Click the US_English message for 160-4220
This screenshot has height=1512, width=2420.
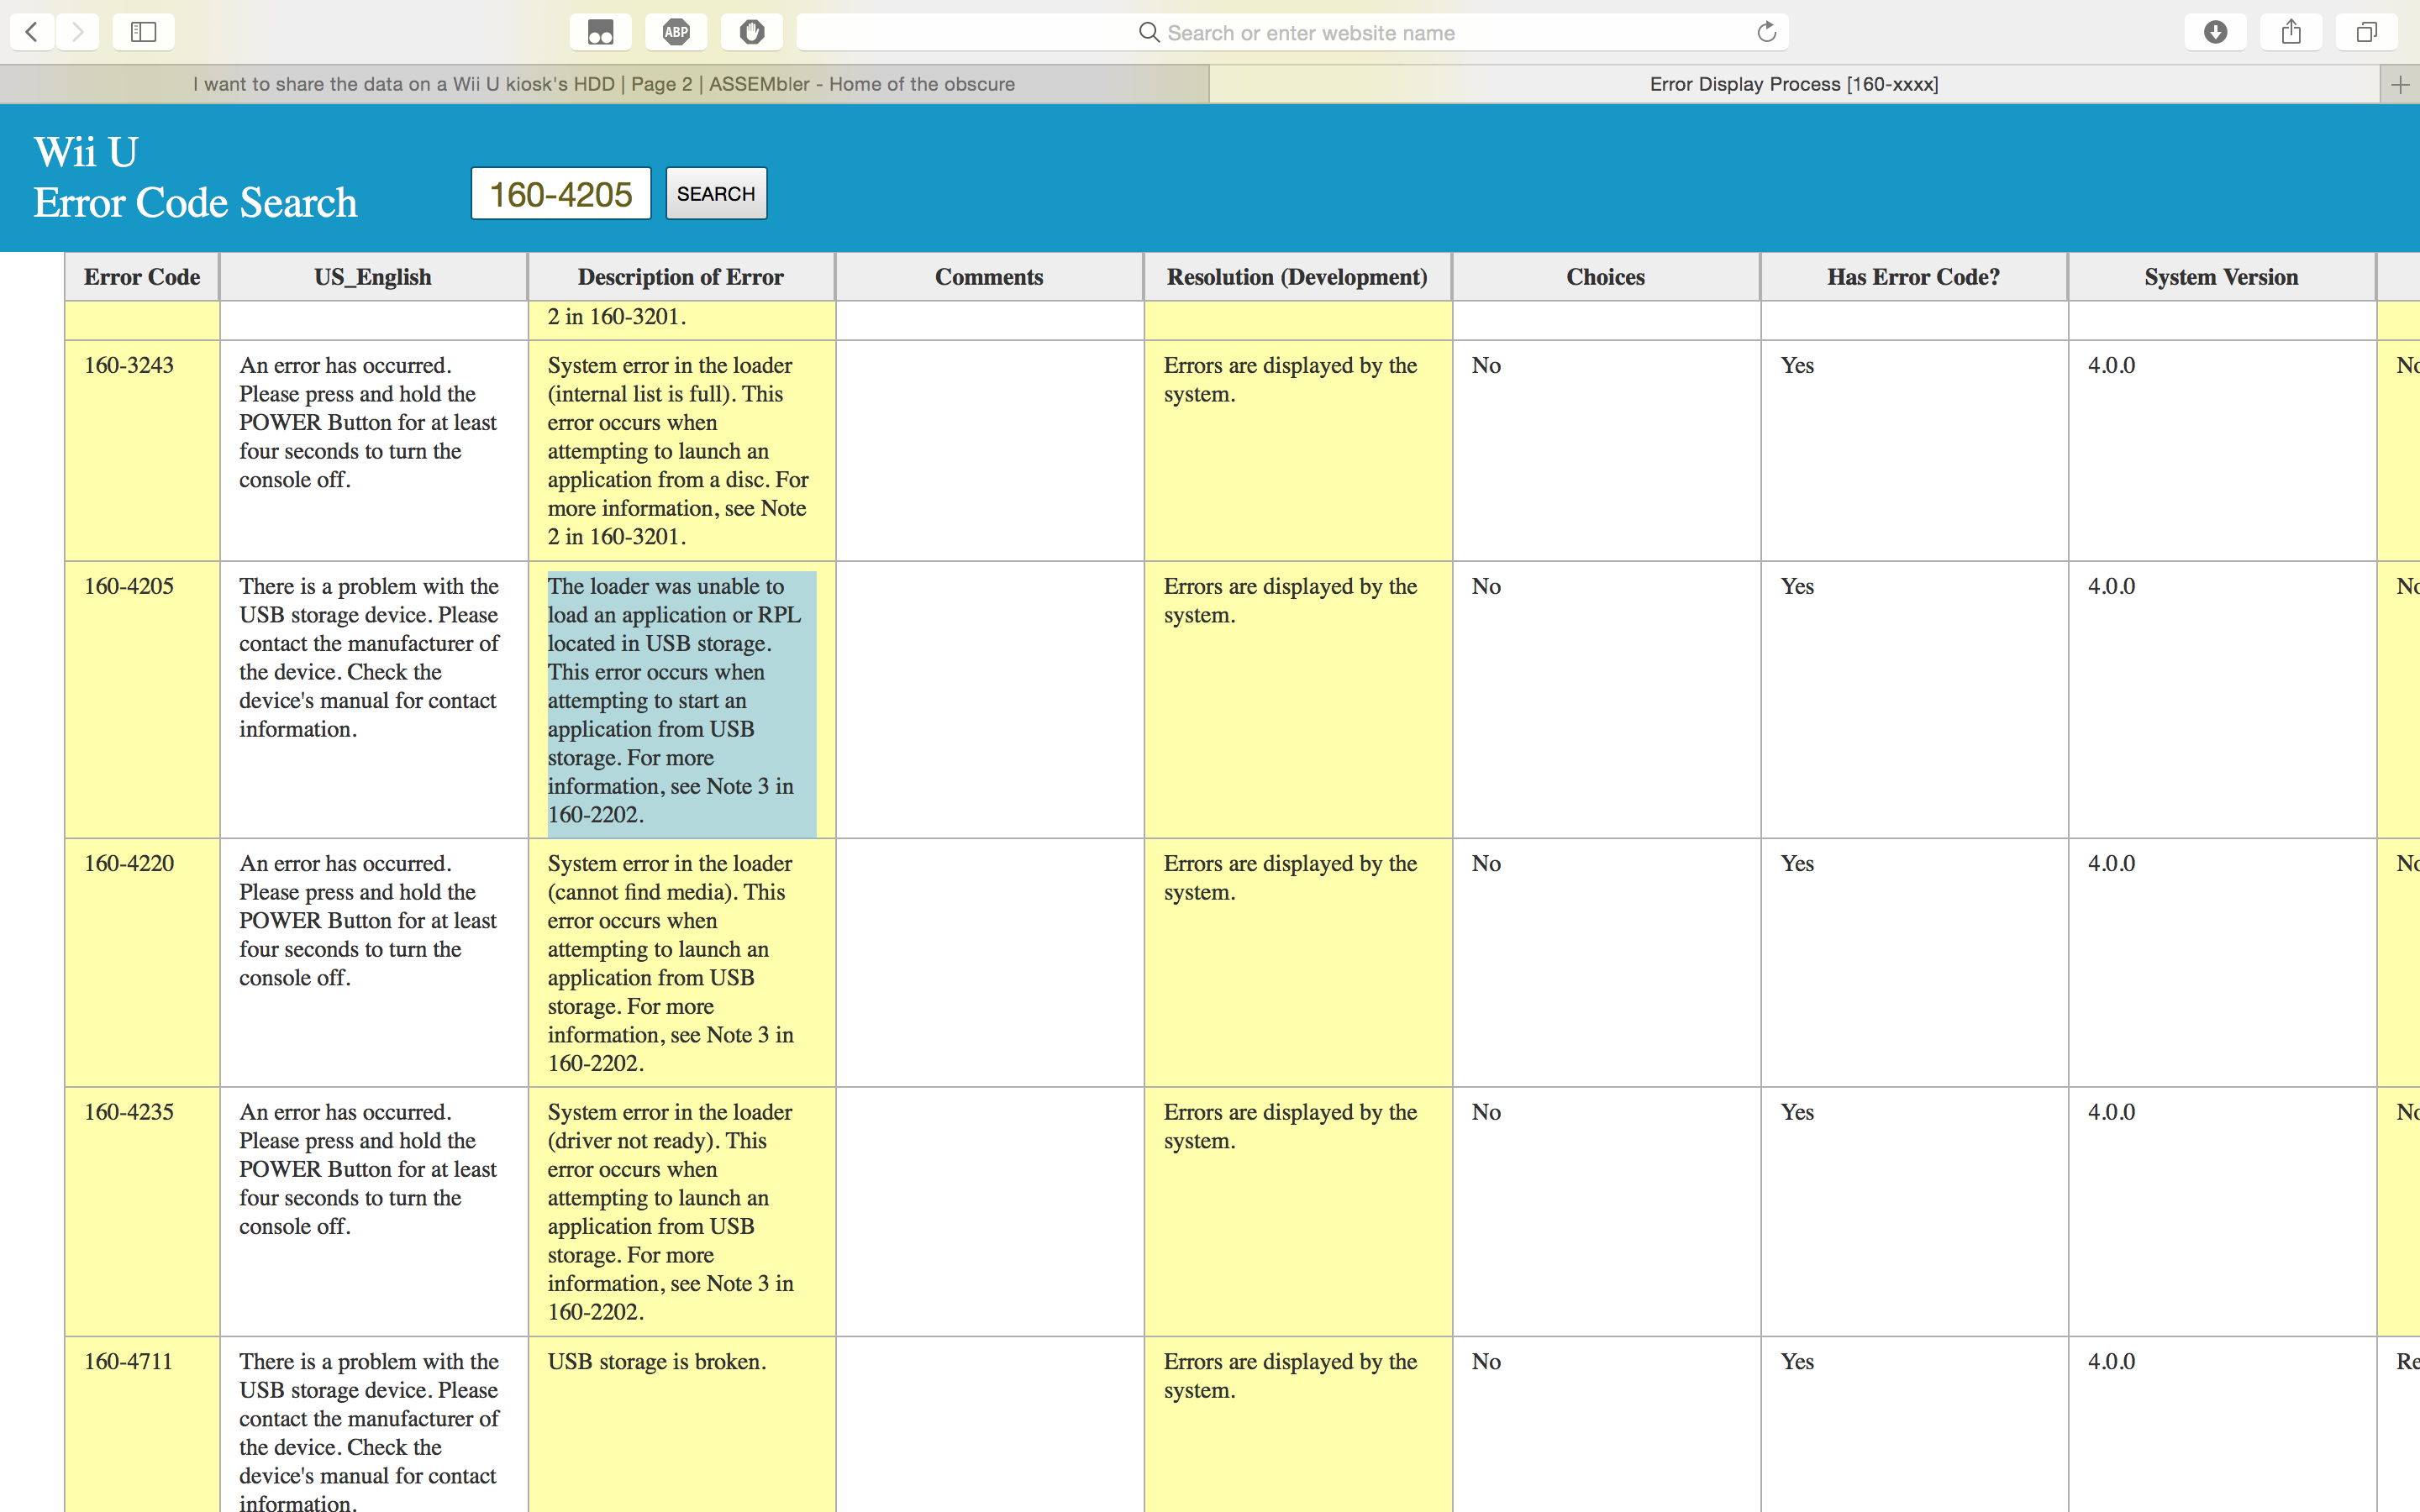point(368,921)
